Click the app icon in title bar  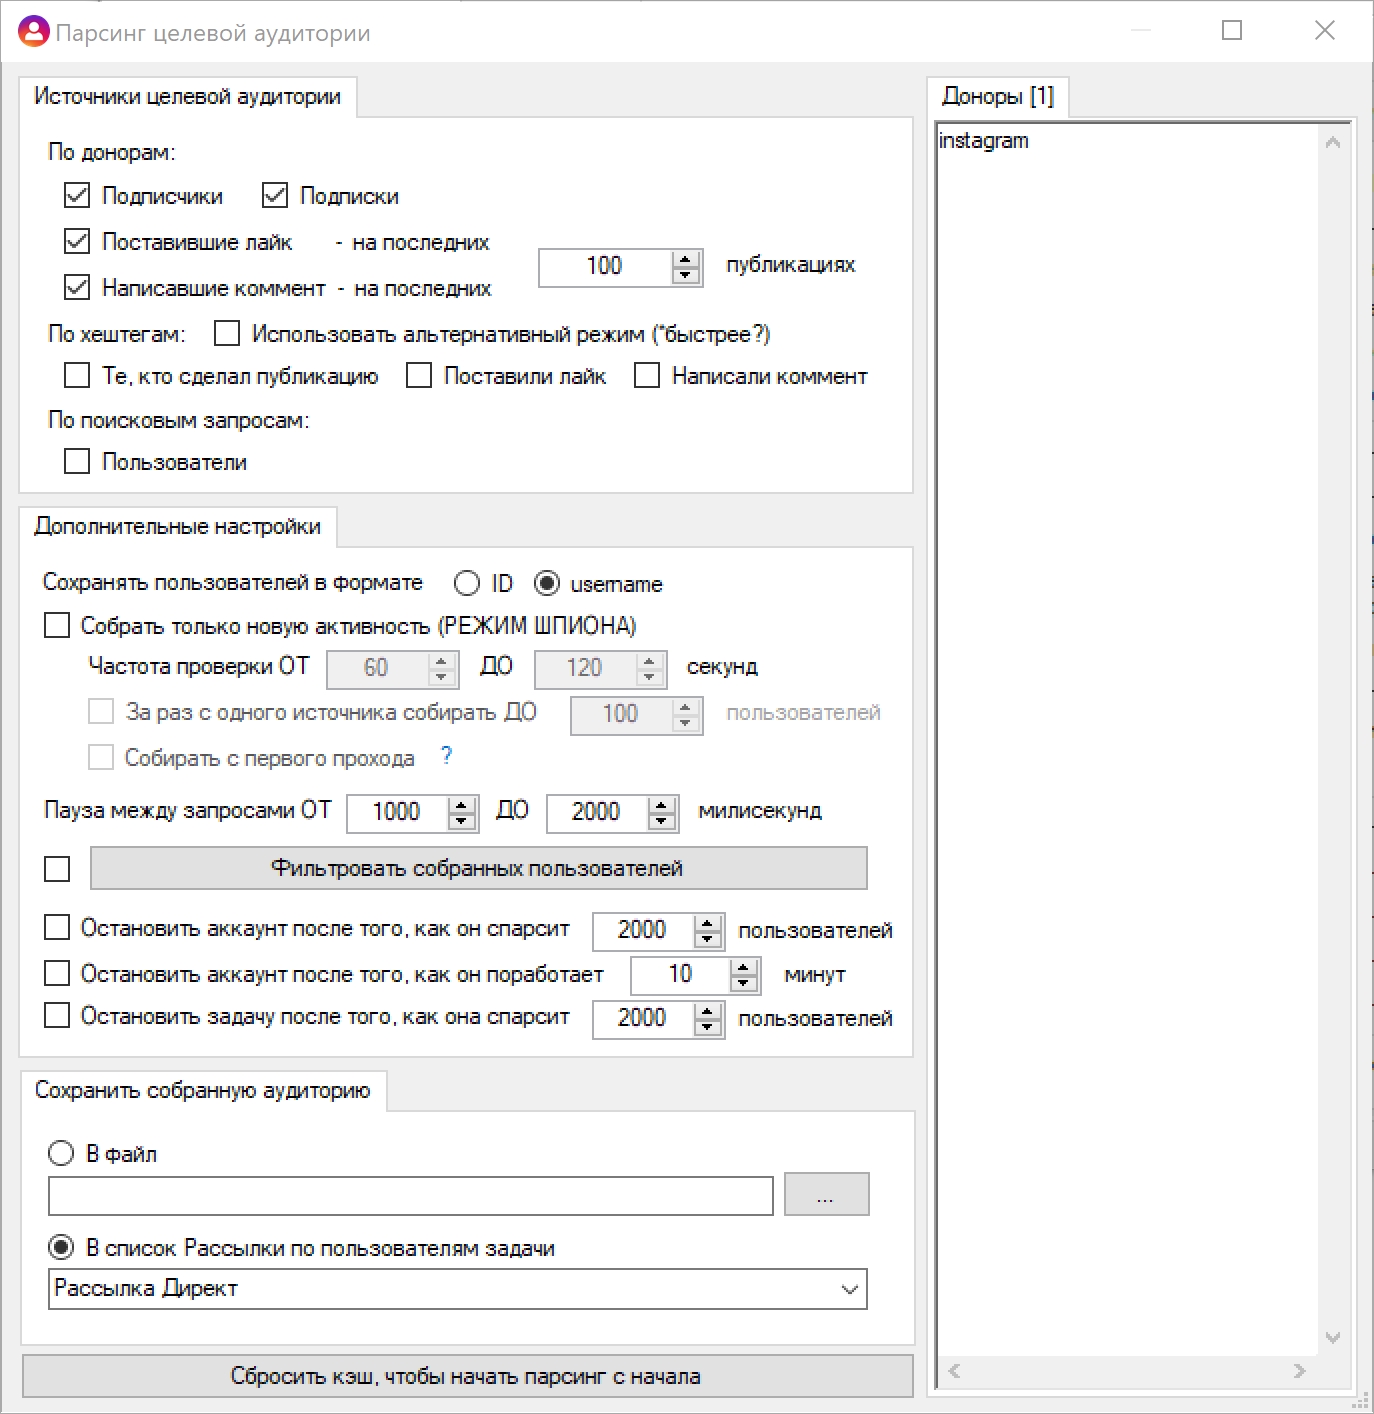[x=33, y=32]
